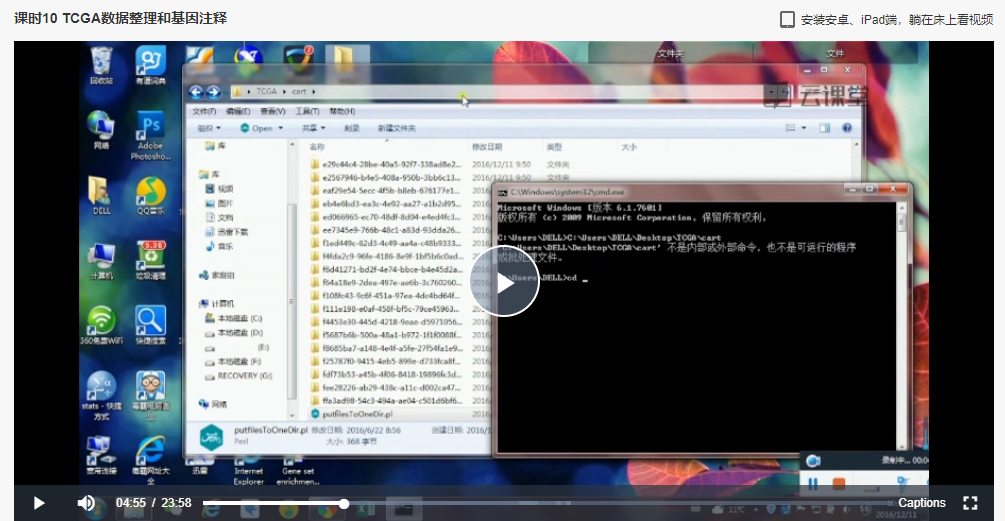Open the 快捷搜索 magnifier desktop icon
The image size is (1005, 521).
coord(151,326)
